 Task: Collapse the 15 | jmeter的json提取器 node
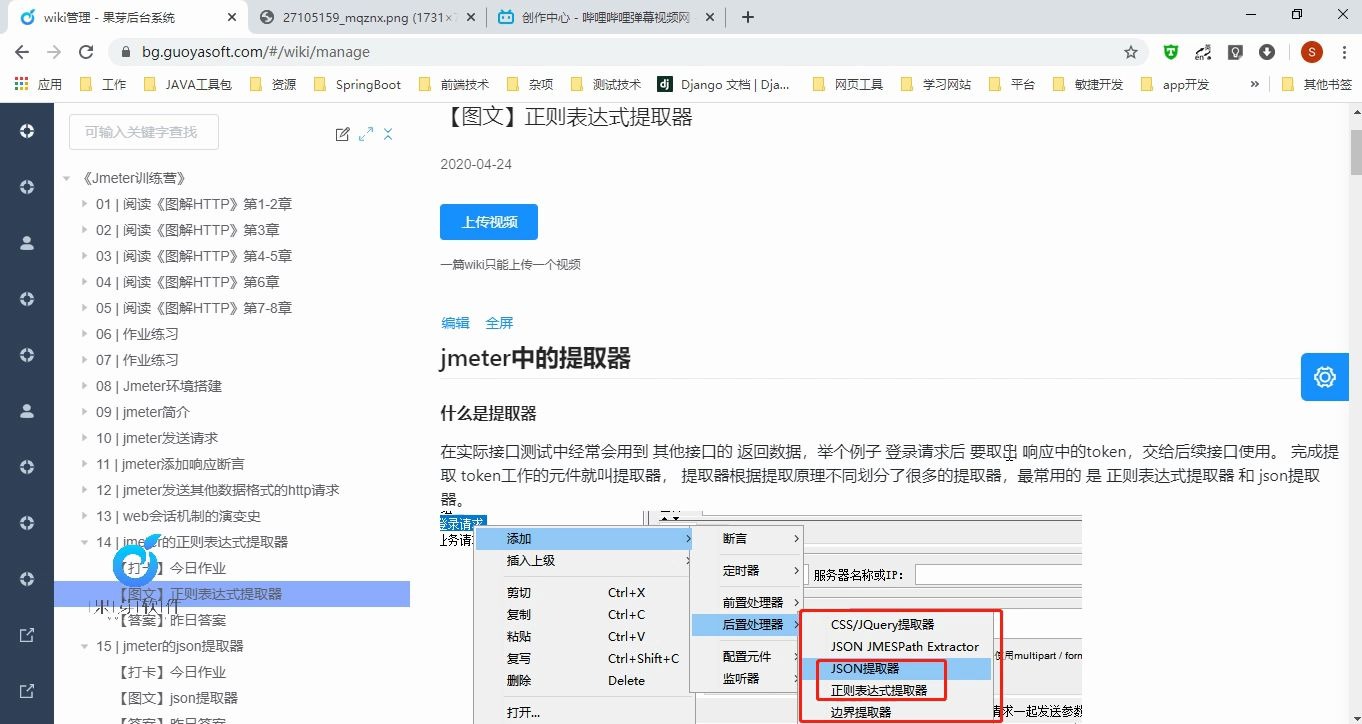[x=85, y=646]
